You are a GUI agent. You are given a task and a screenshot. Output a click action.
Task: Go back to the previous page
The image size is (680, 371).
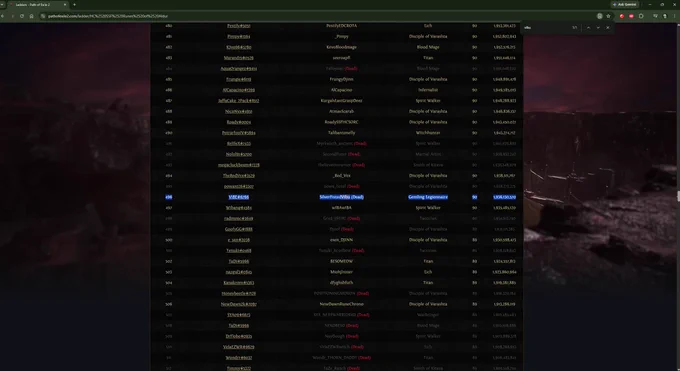coord(3,16)
